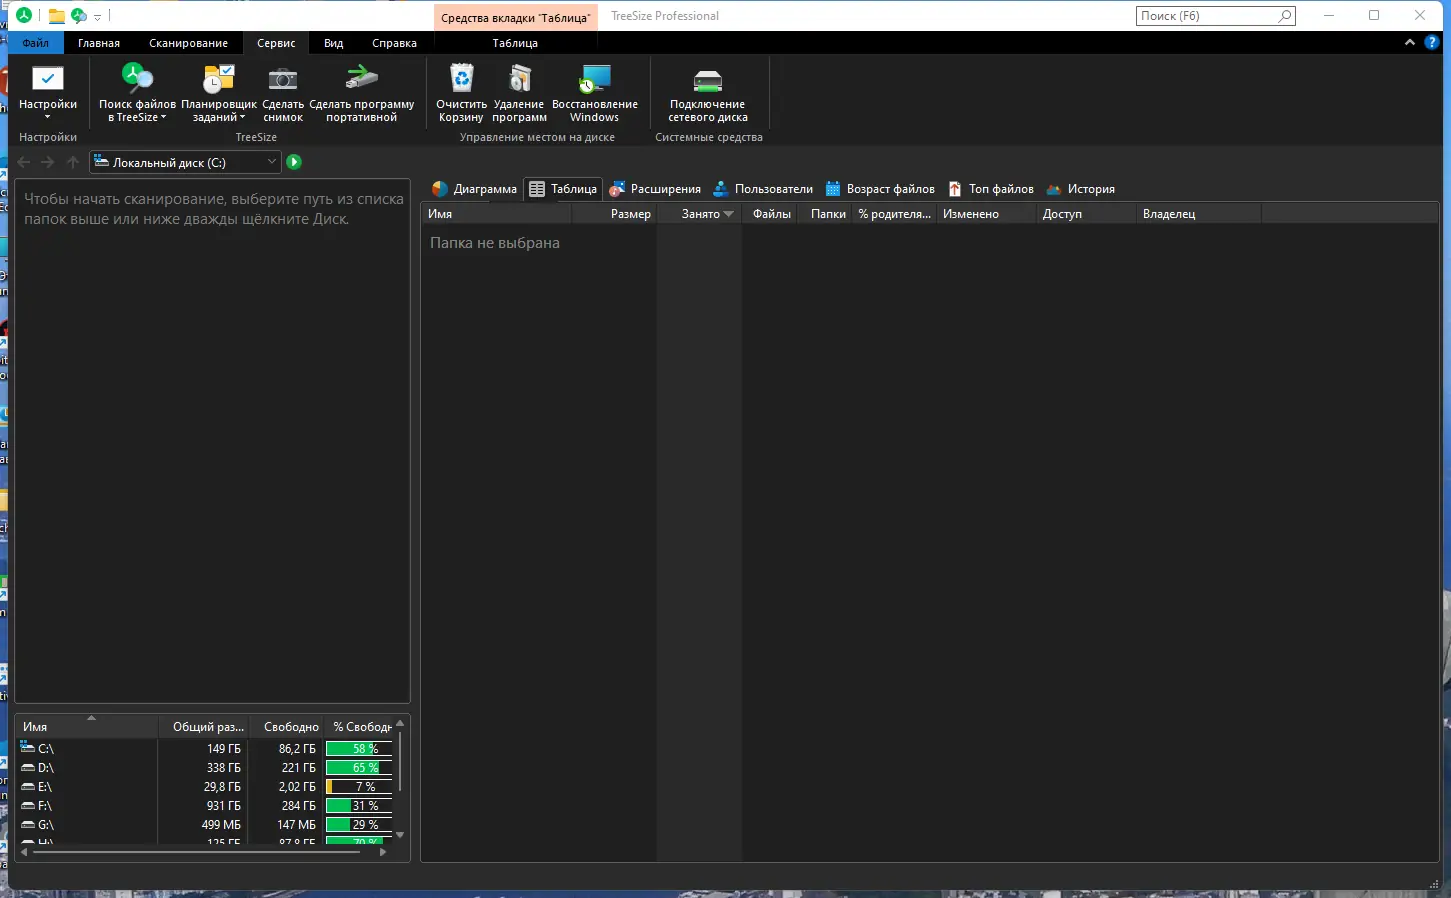Image resolution: width=1451 pixels, height=898 pixels.
Task: Open the Удаление программ tool
Action: 520,92
